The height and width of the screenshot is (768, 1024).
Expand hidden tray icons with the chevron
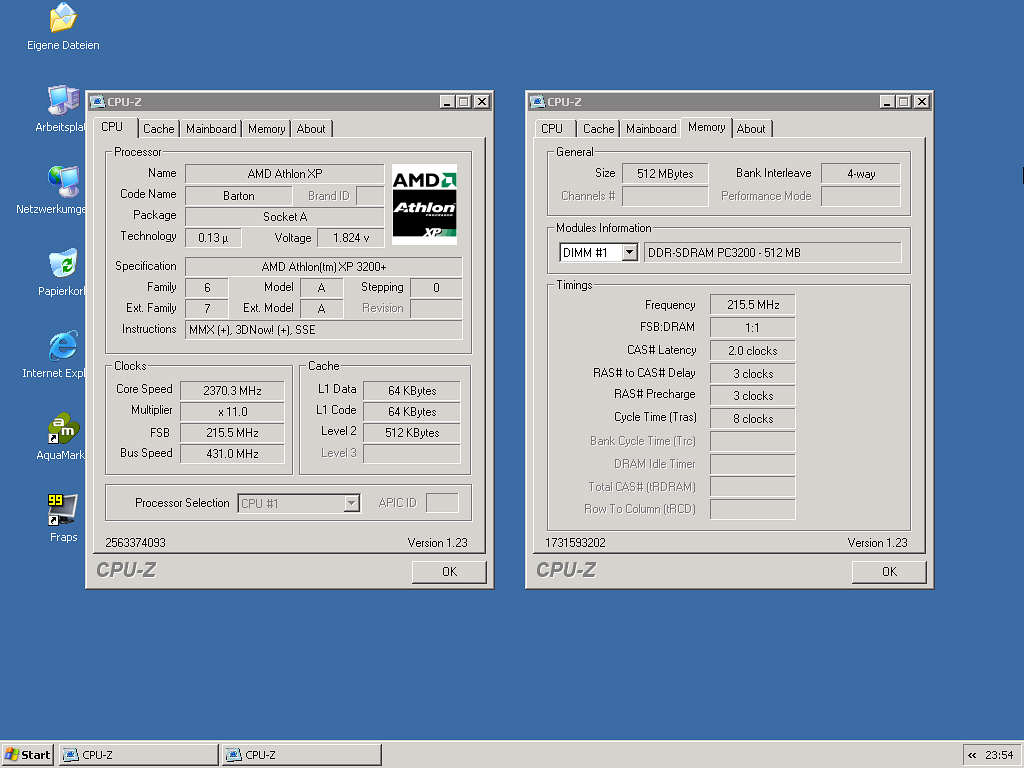(972, 755)
